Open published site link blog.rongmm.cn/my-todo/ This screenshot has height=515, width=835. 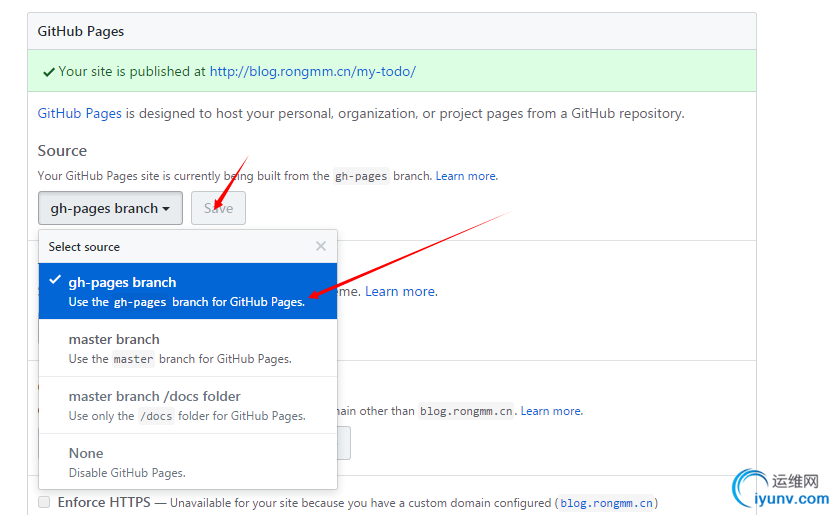coord(313,71)
